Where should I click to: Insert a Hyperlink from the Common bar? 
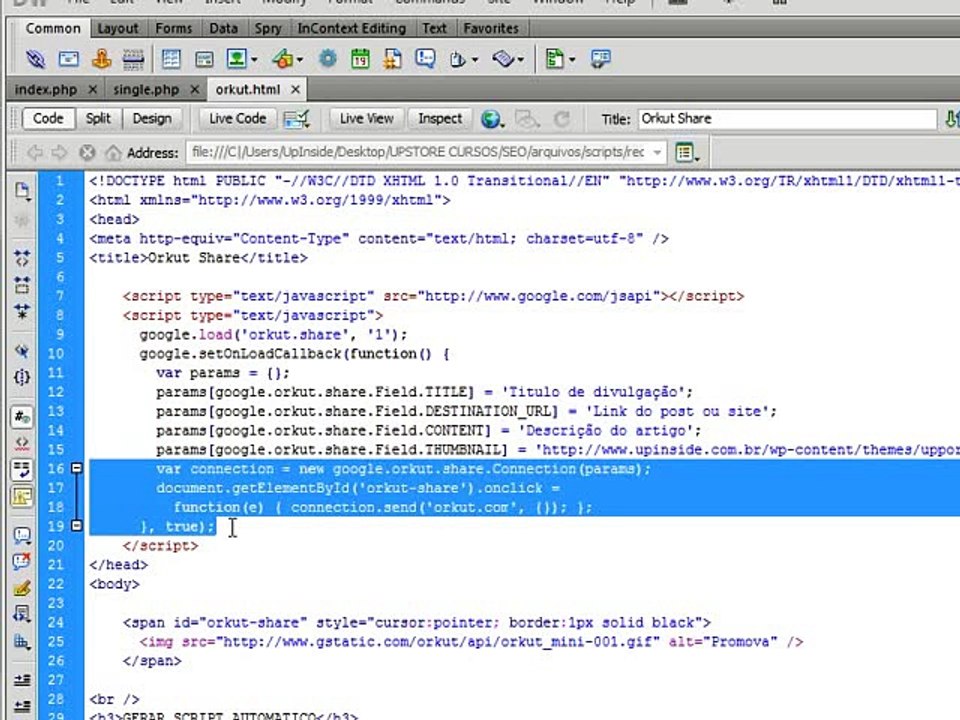point(36,59)
